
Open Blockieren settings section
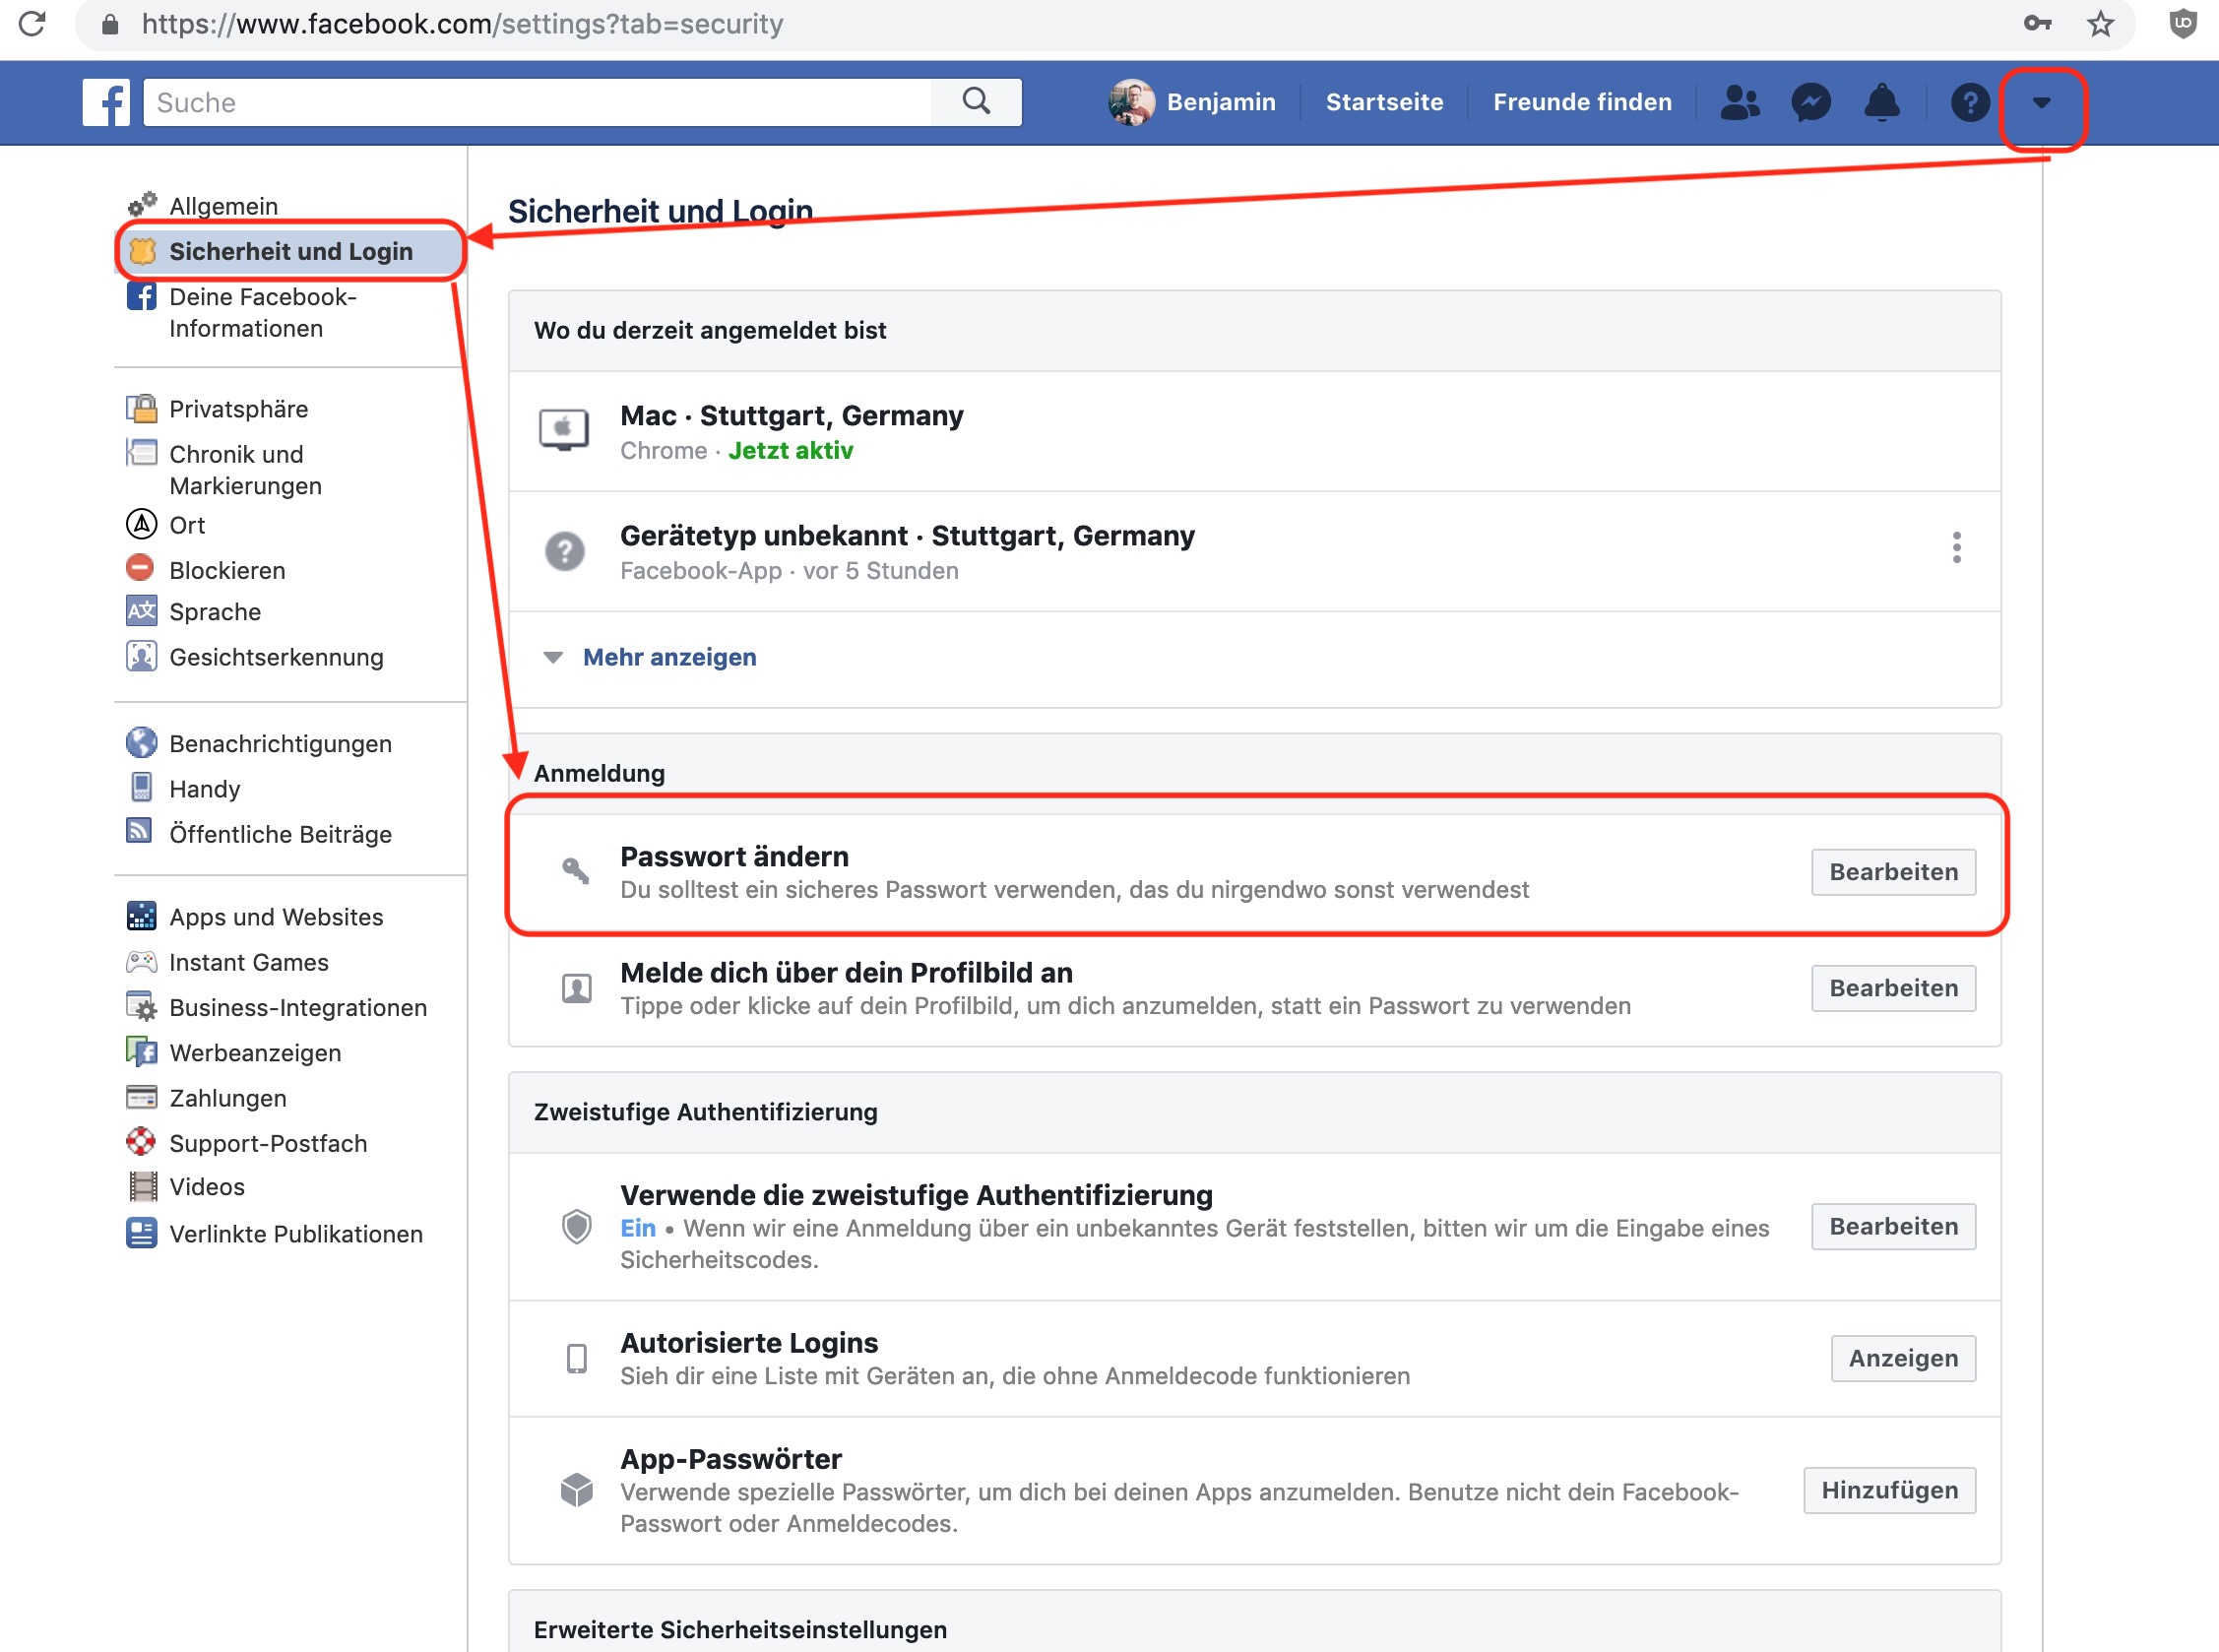pos(227,570)
